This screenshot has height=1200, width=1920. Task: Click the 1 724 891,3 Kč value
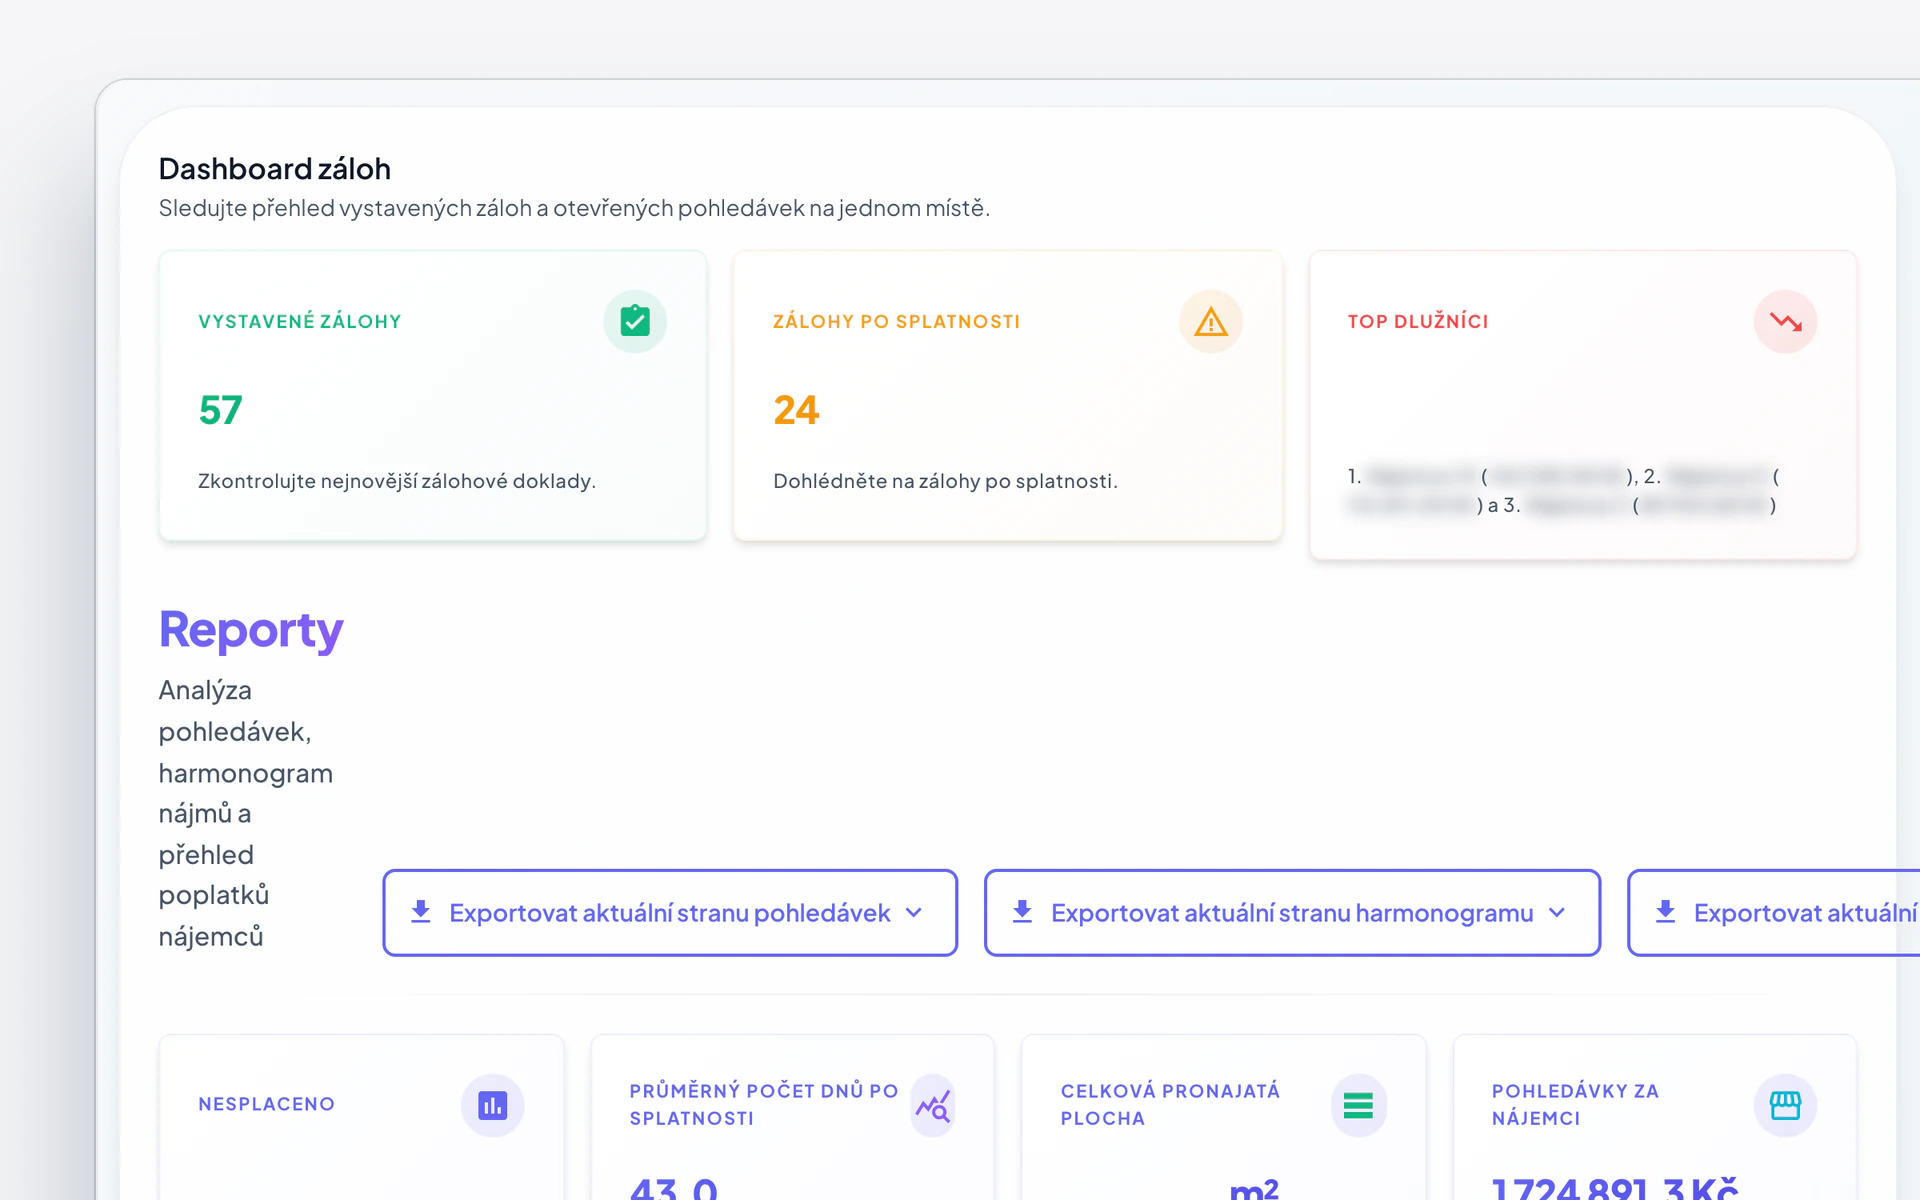tap(1615, 1188)
